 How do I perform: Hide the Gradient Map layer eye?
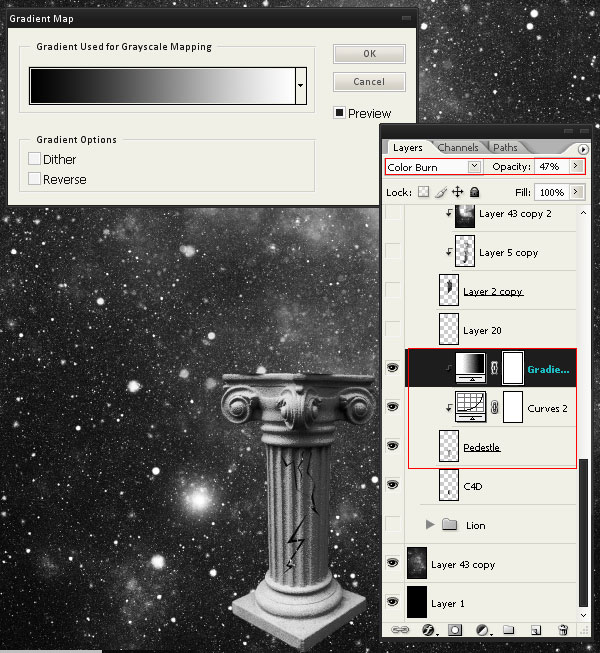pyautogui.click(x=393, y=368)
